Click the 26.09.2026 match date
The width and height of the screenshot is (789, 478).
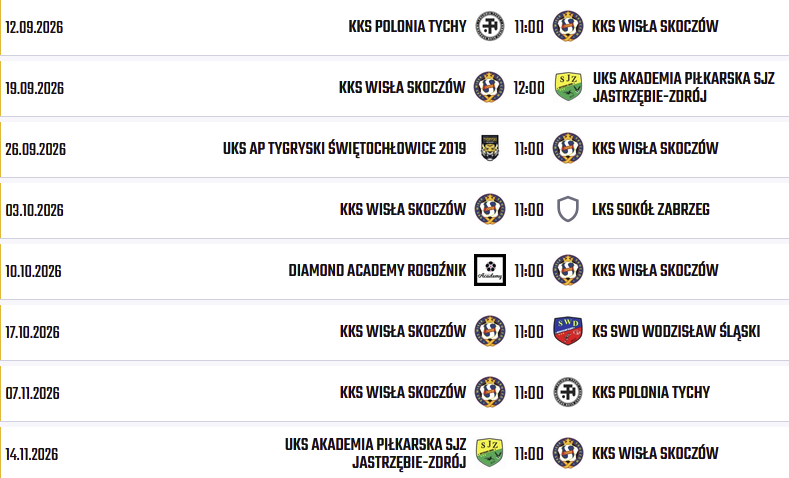36,149
